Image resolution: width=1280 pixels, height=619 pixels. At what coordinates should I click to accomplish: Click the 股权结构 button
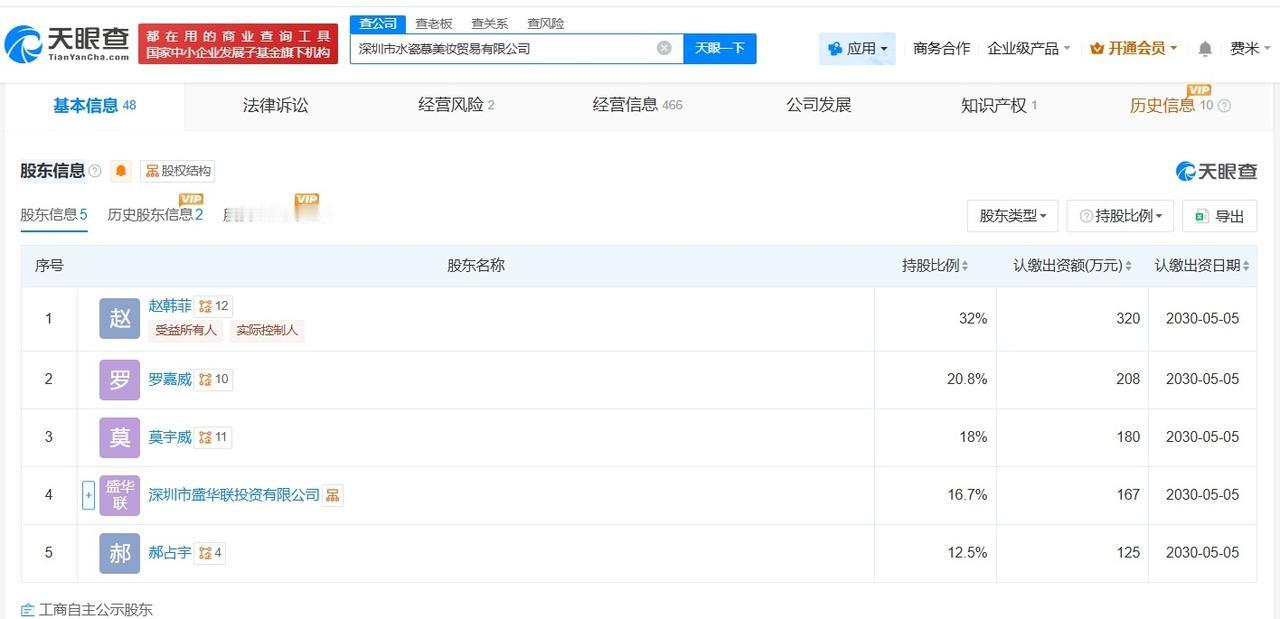(x=178, y=171)
